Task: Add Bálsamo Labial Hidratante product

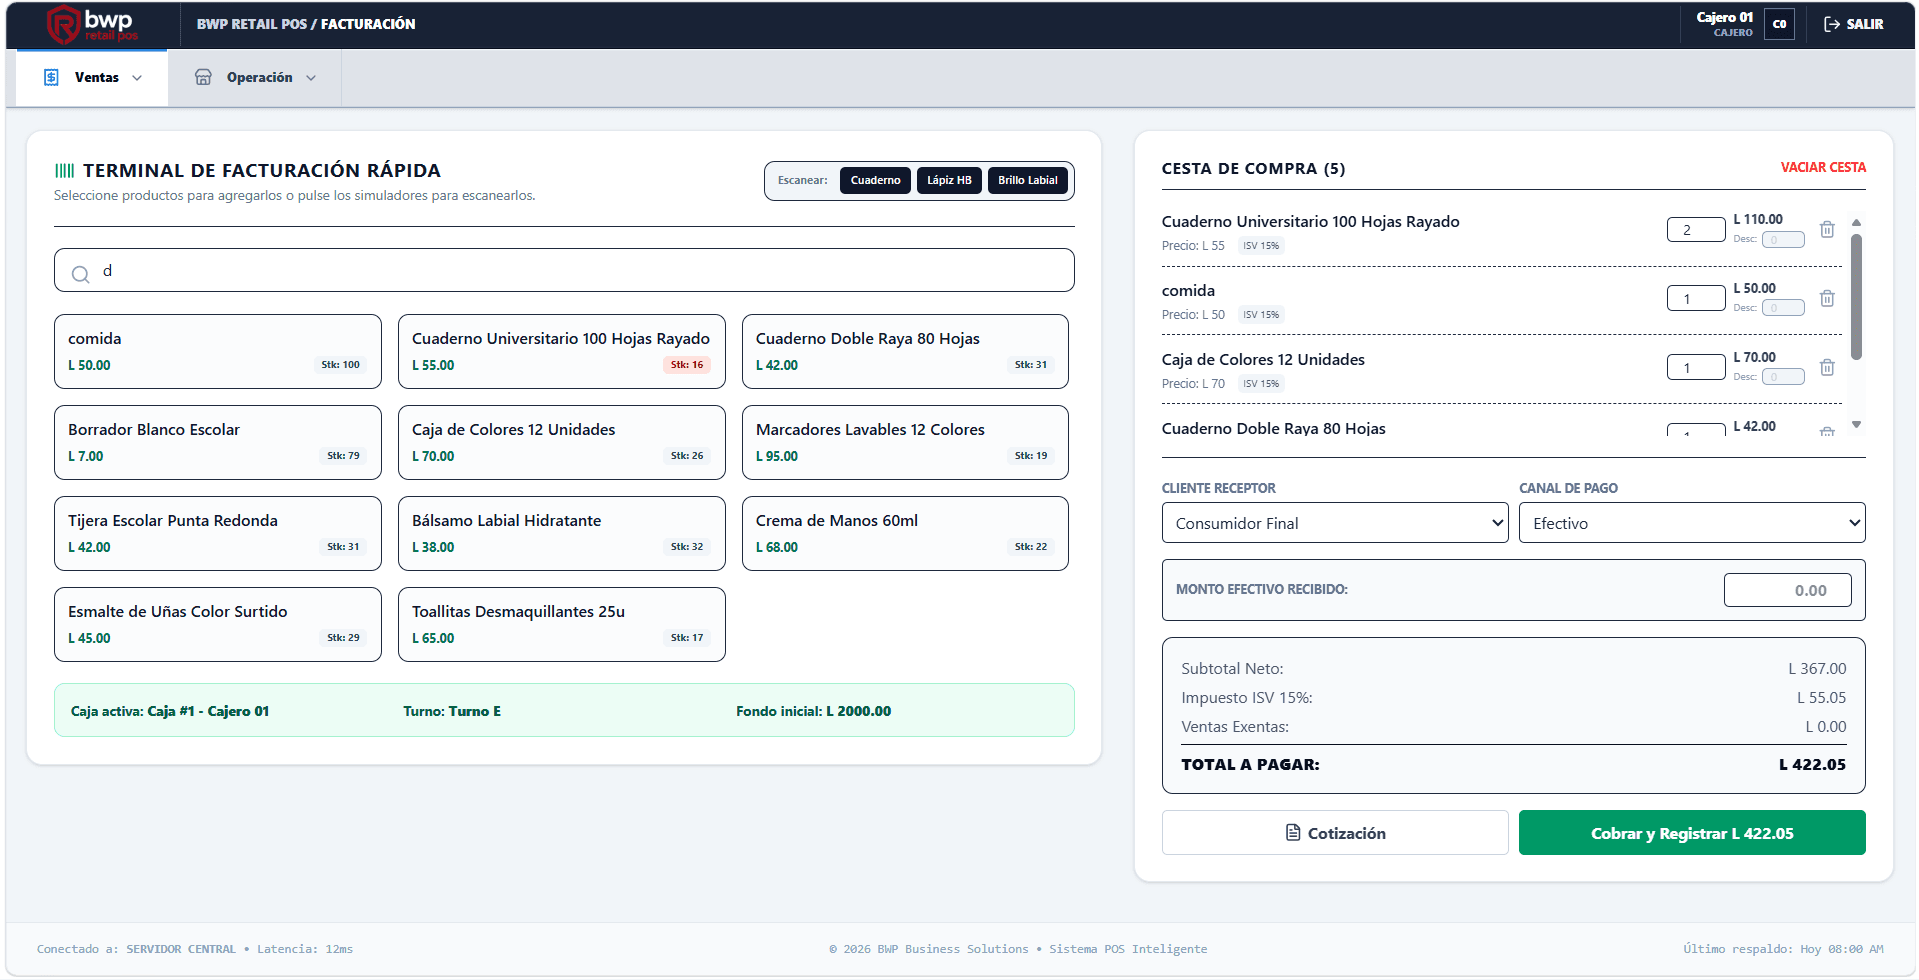Action: pyautogui.click(x=561, y=533)
